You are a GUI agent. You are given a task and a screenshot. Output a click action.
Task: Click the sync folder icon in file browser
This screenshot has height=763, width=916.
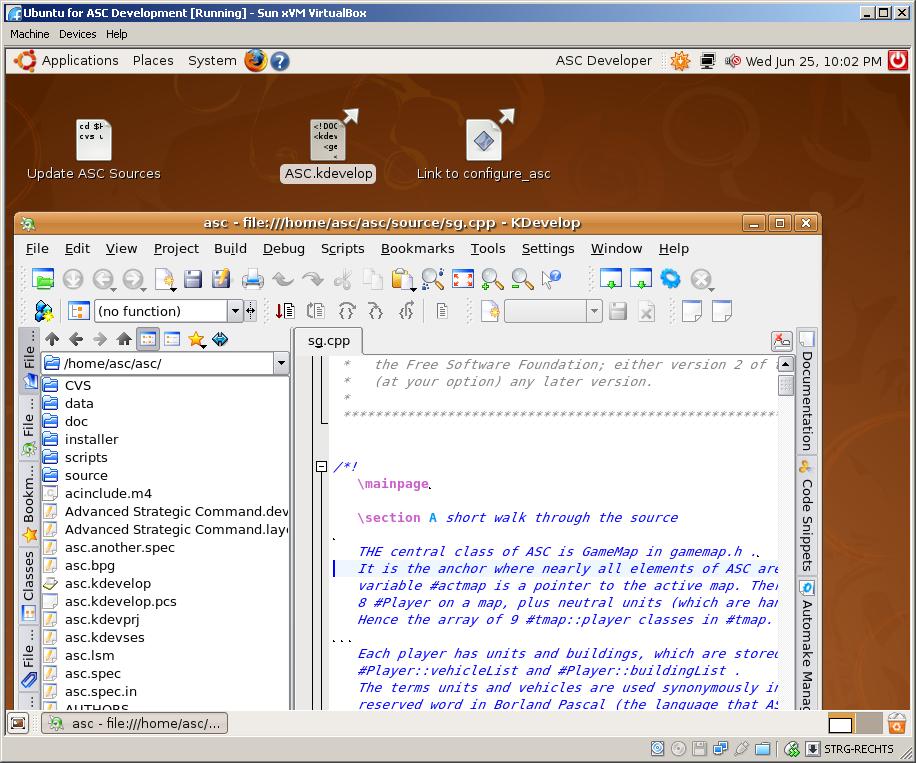coord(220,339)
